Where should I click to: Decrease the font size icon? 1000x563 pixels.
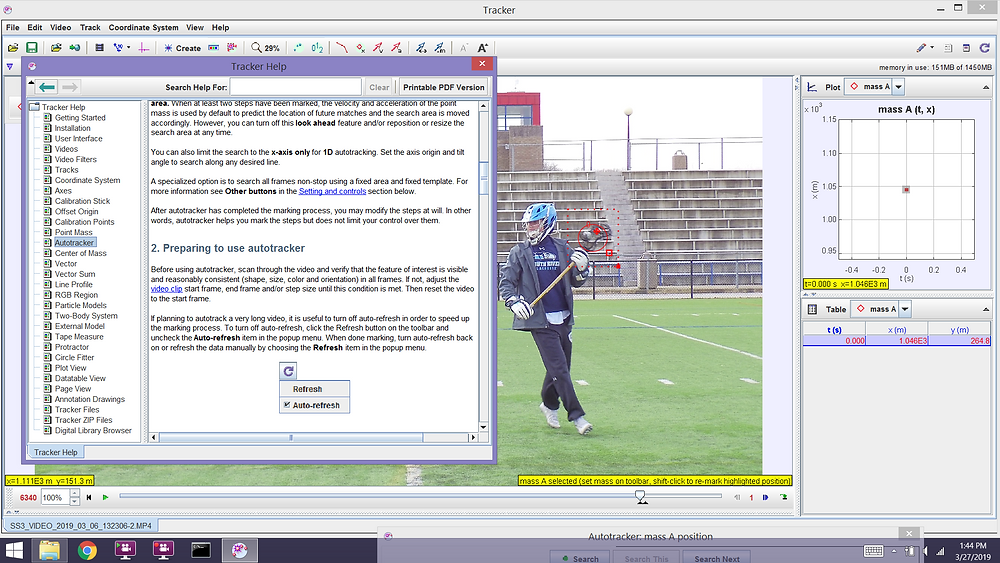tap(464, 48)
